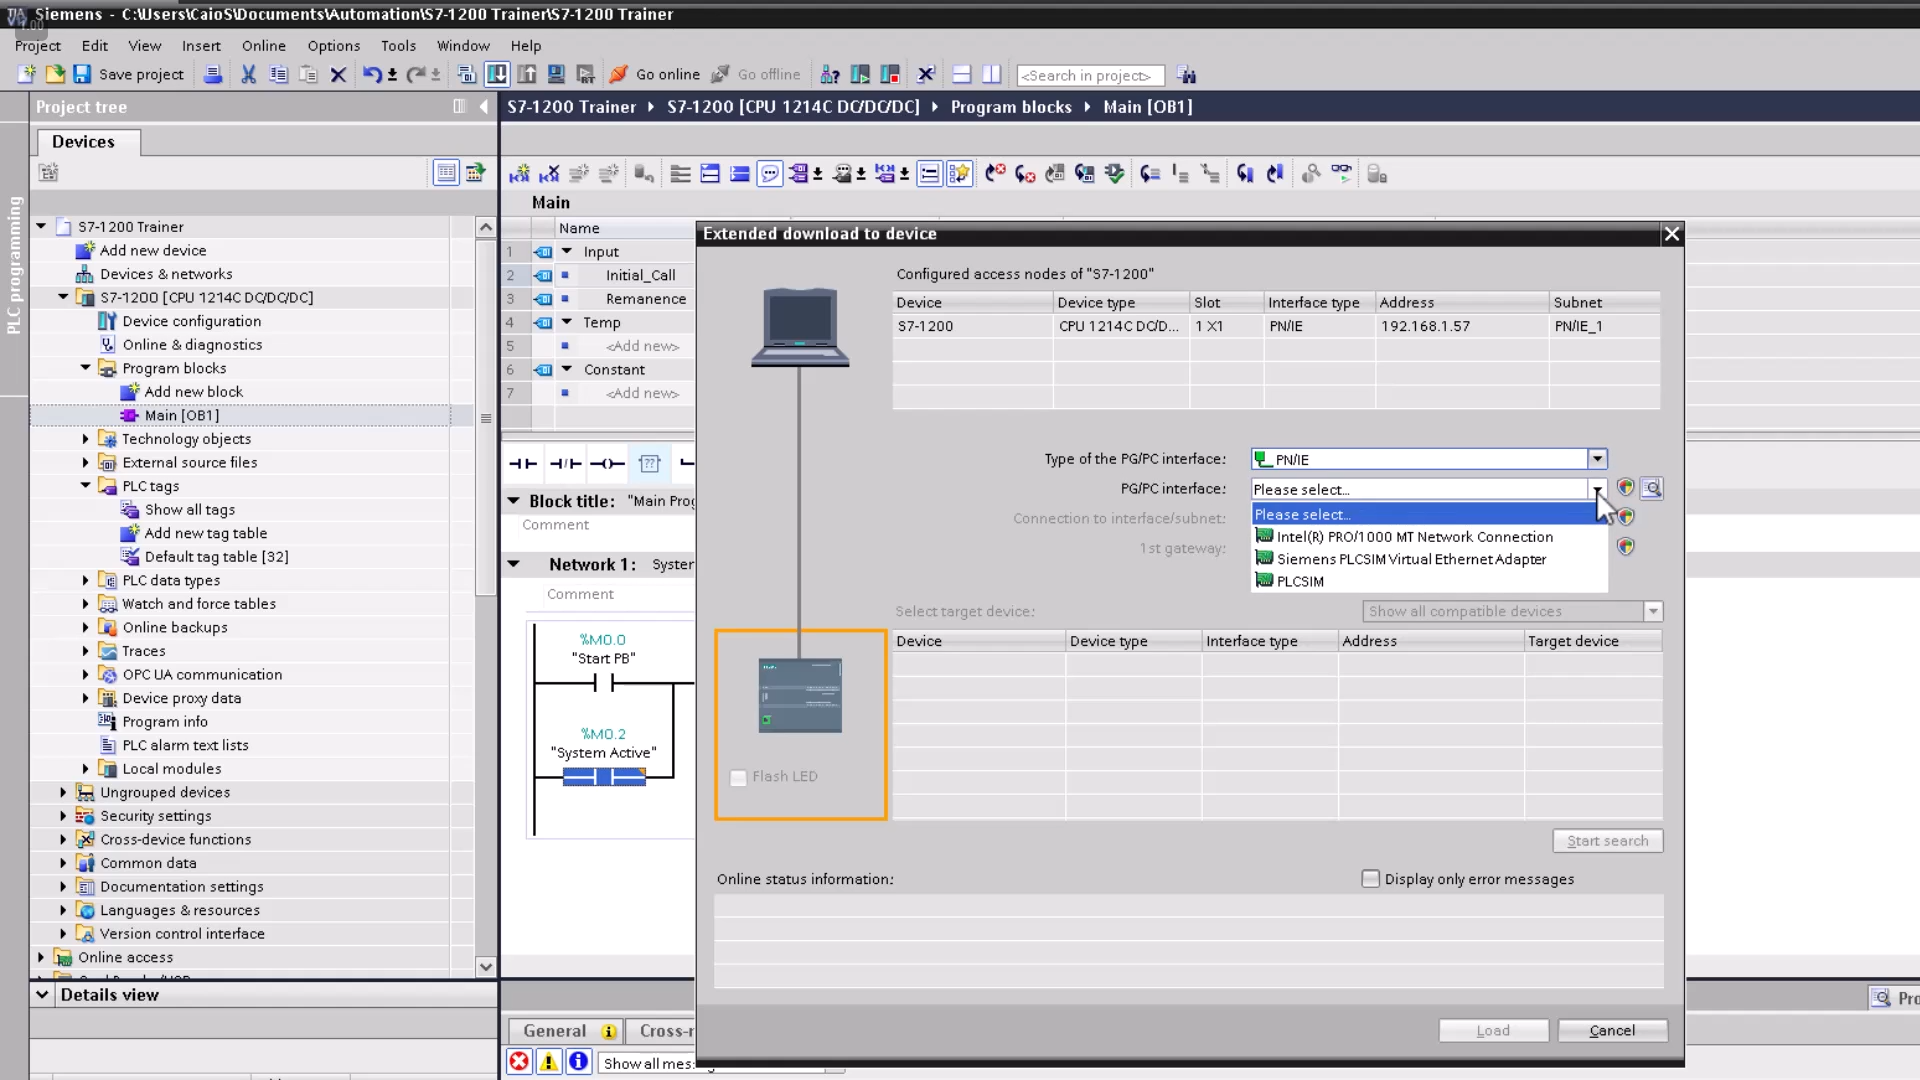
Task: Open the Project menu
Action: [38, 46]
